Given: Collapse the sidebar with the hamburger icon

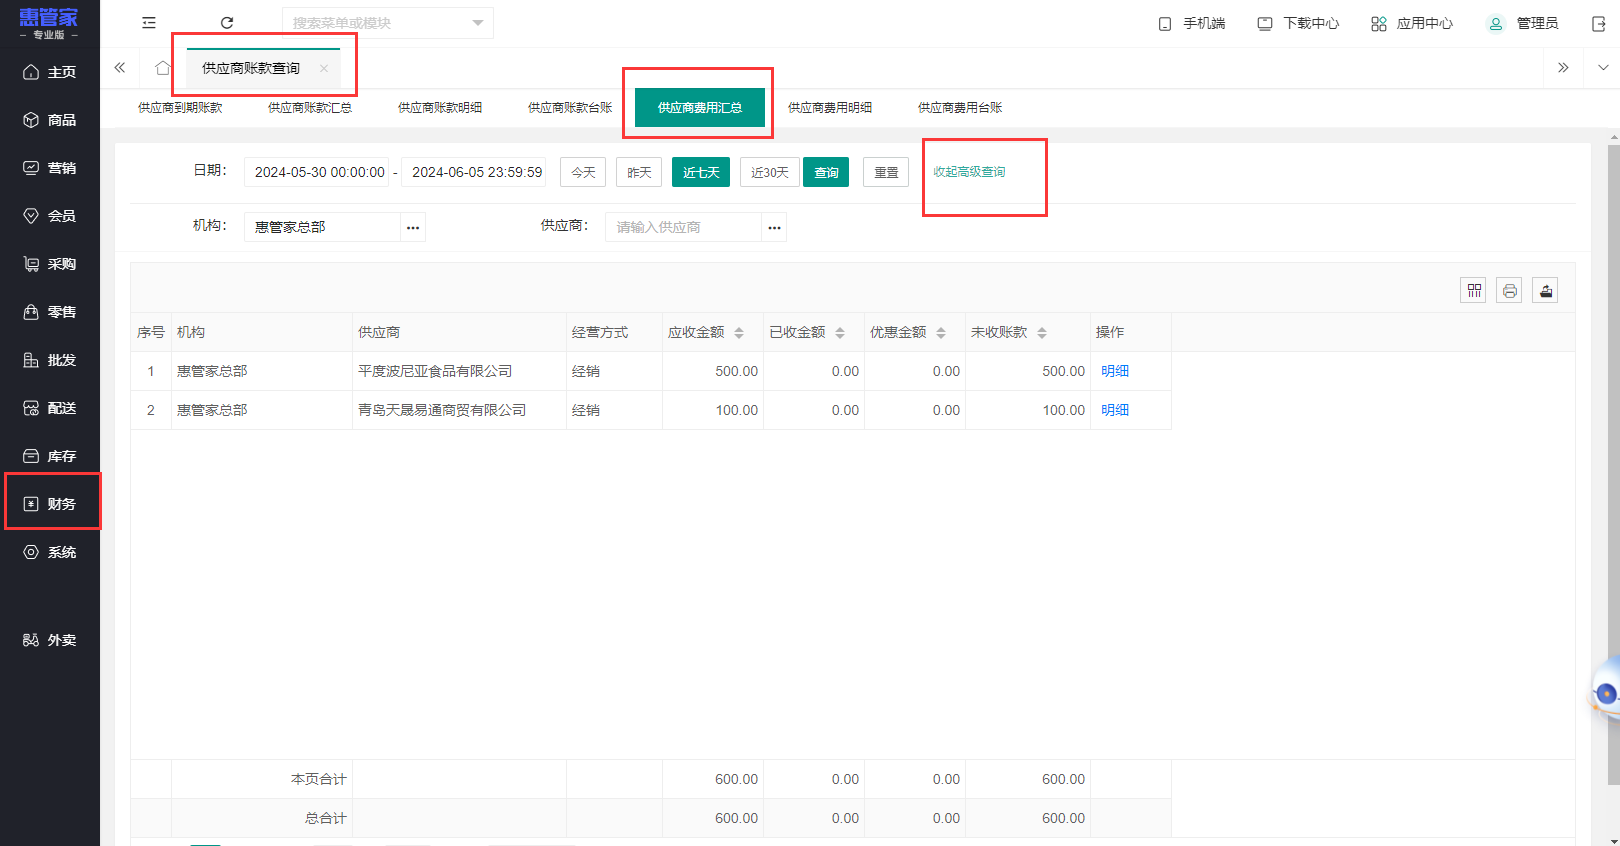Looking at the screenshot, I should point(149,23).
